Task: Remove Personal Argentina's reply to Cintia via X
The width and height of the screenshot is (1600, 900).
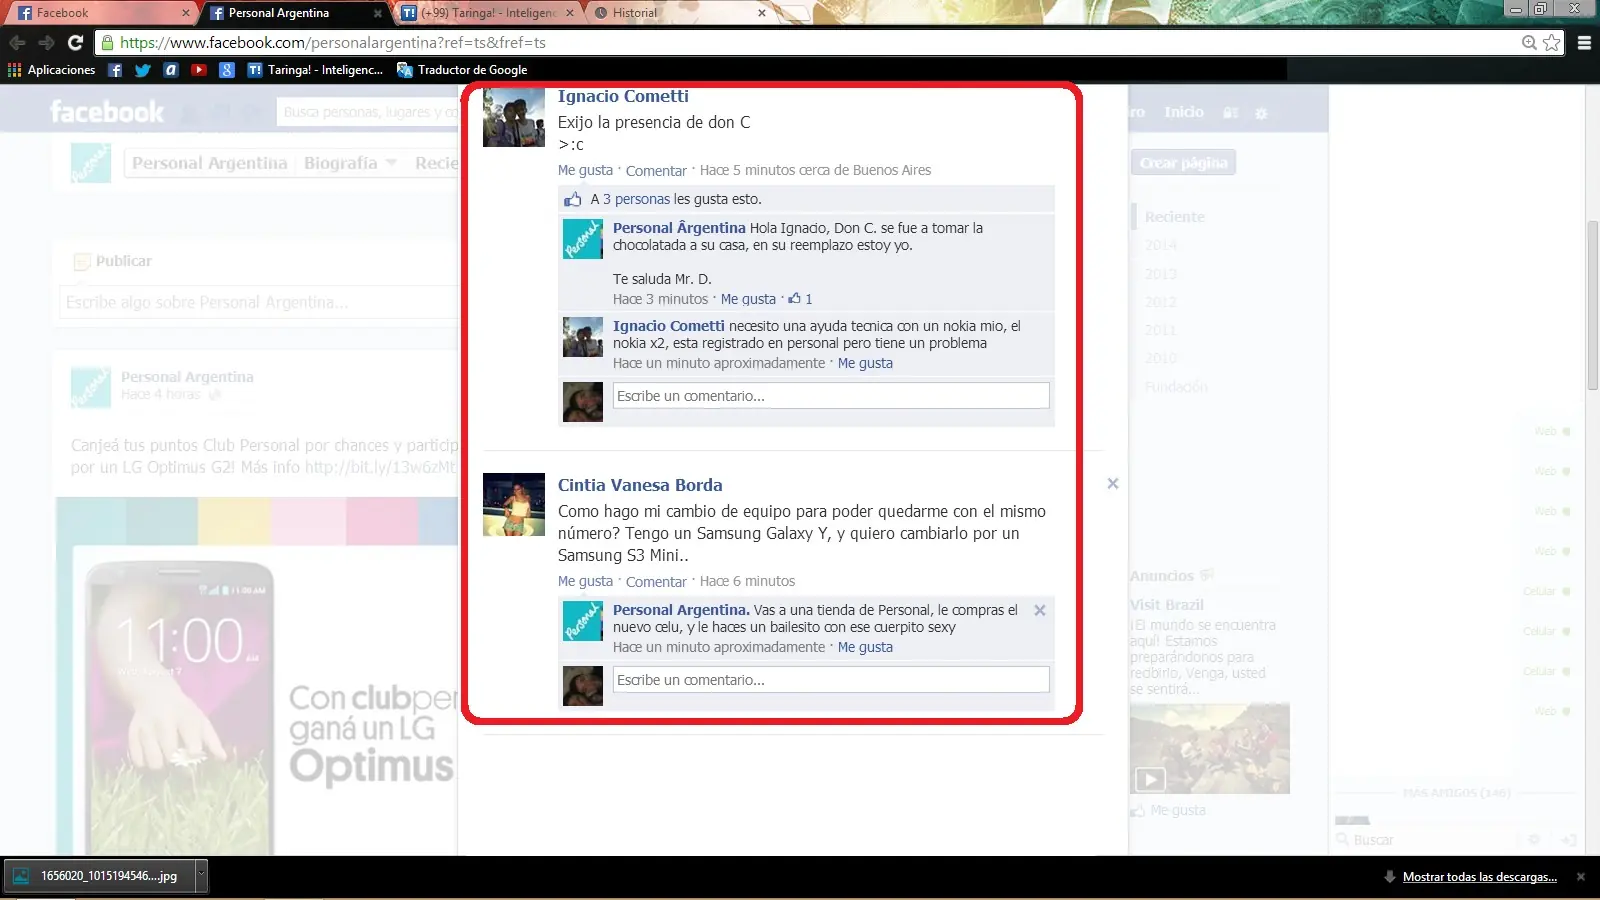Action: click(x=1040, y=610)
